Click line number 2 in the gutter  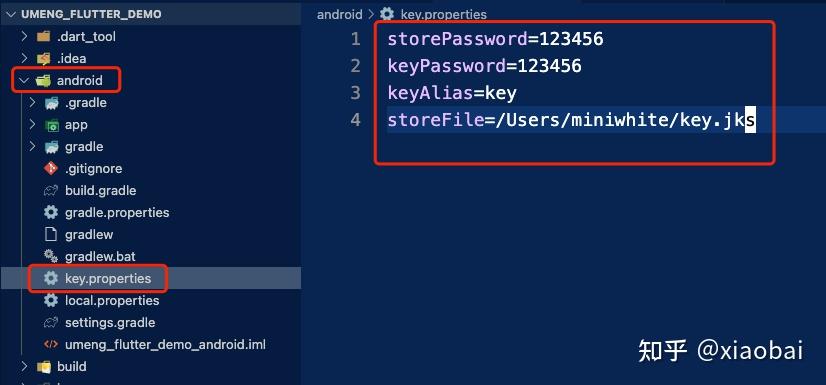tap(355, 66)
